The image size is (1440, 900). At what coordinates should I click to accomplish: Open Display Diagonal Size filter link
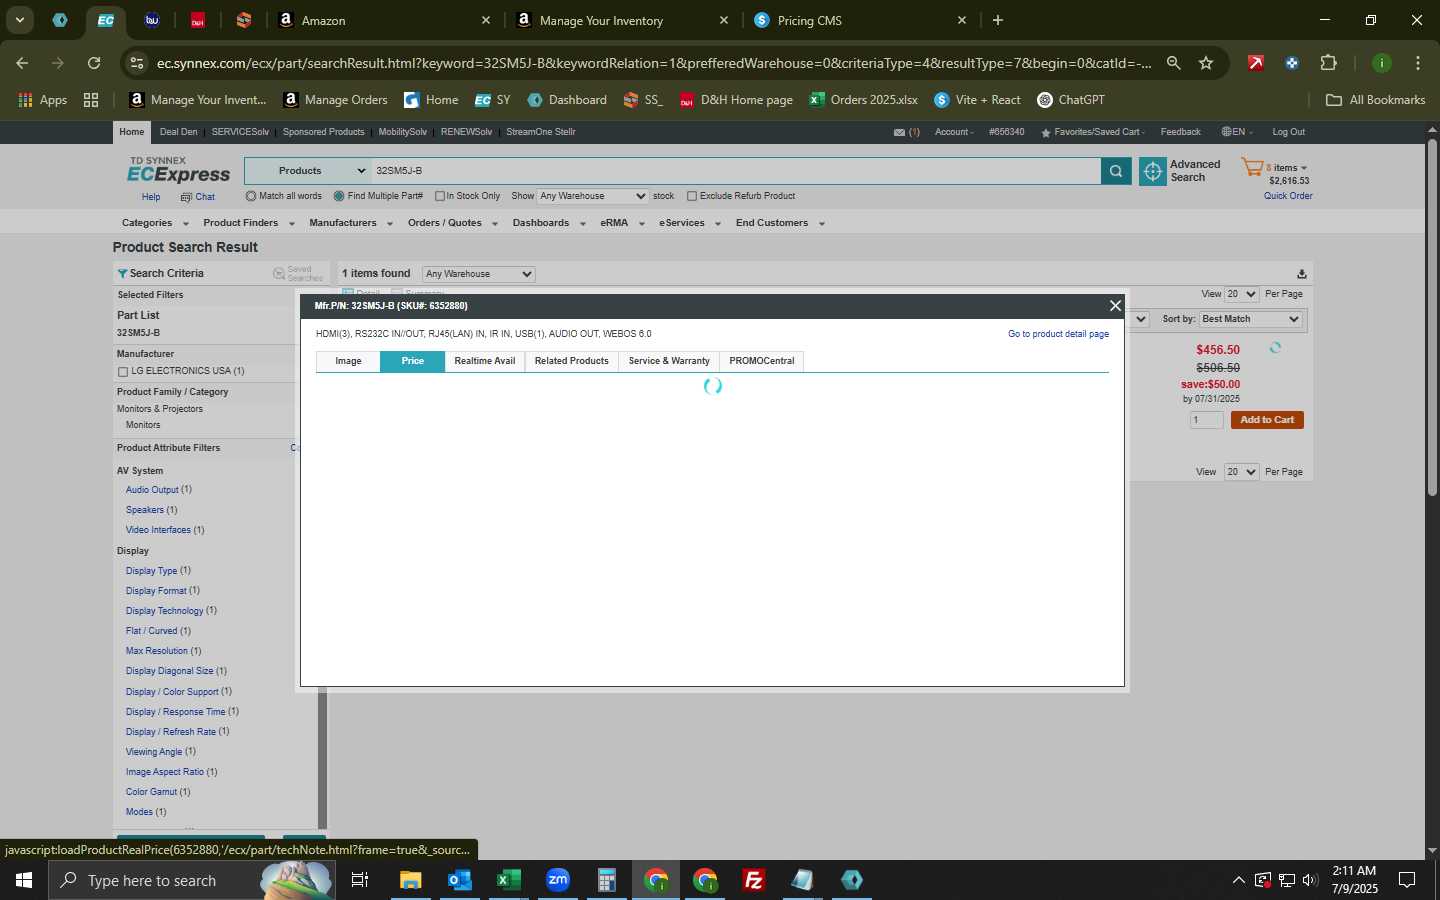169,671
